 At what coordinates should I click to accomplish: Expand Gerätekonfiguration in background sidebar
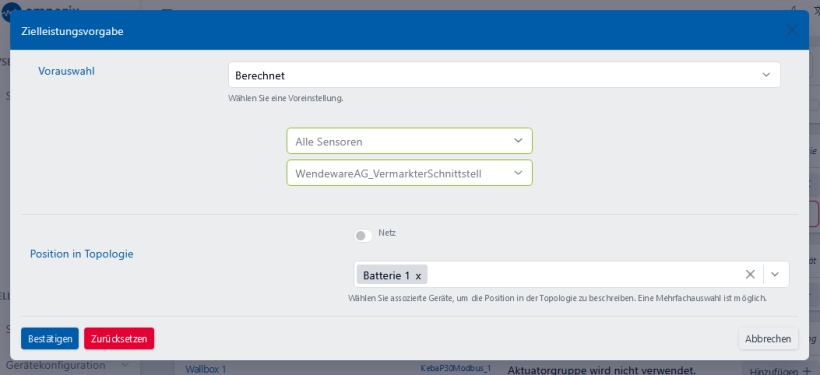point(67,365)
